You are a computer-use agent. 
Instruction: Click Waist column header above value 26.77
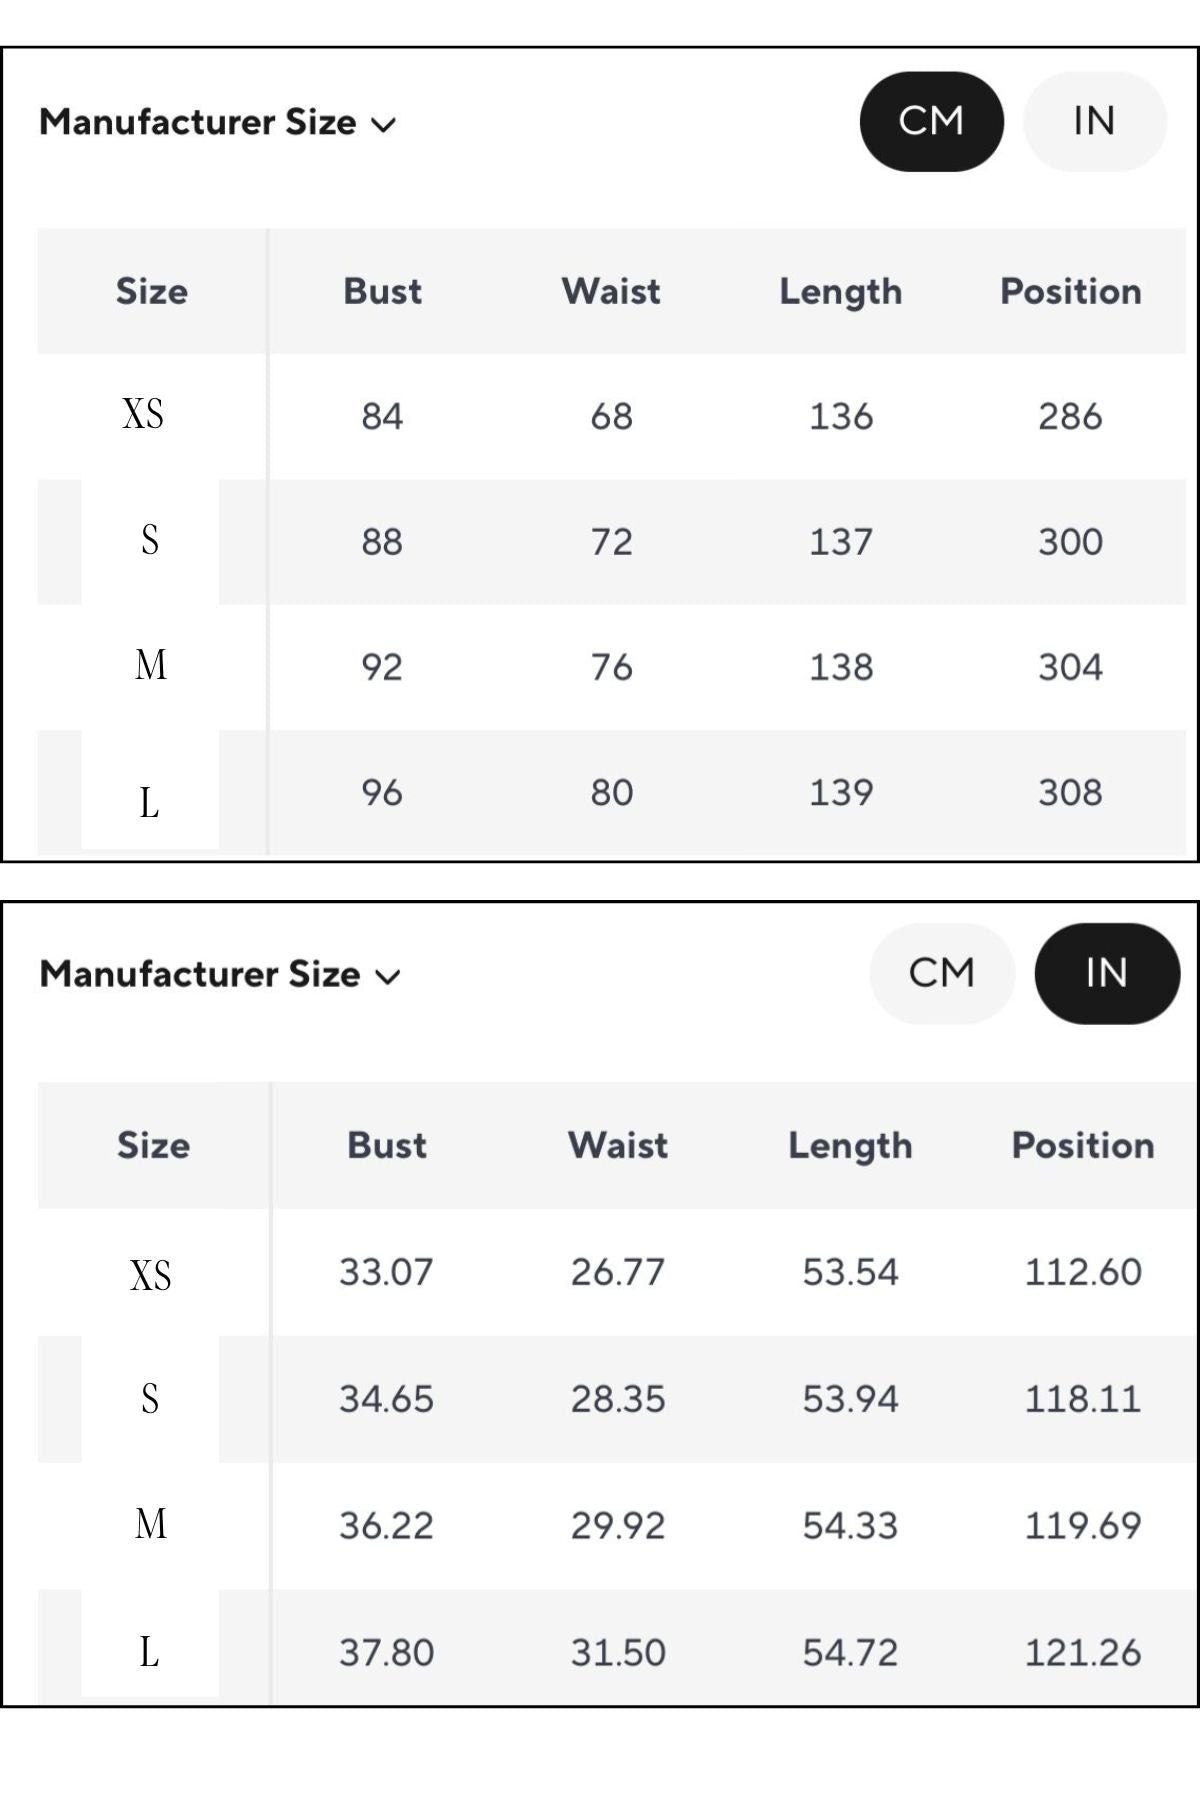click(x=617, y=1145)
